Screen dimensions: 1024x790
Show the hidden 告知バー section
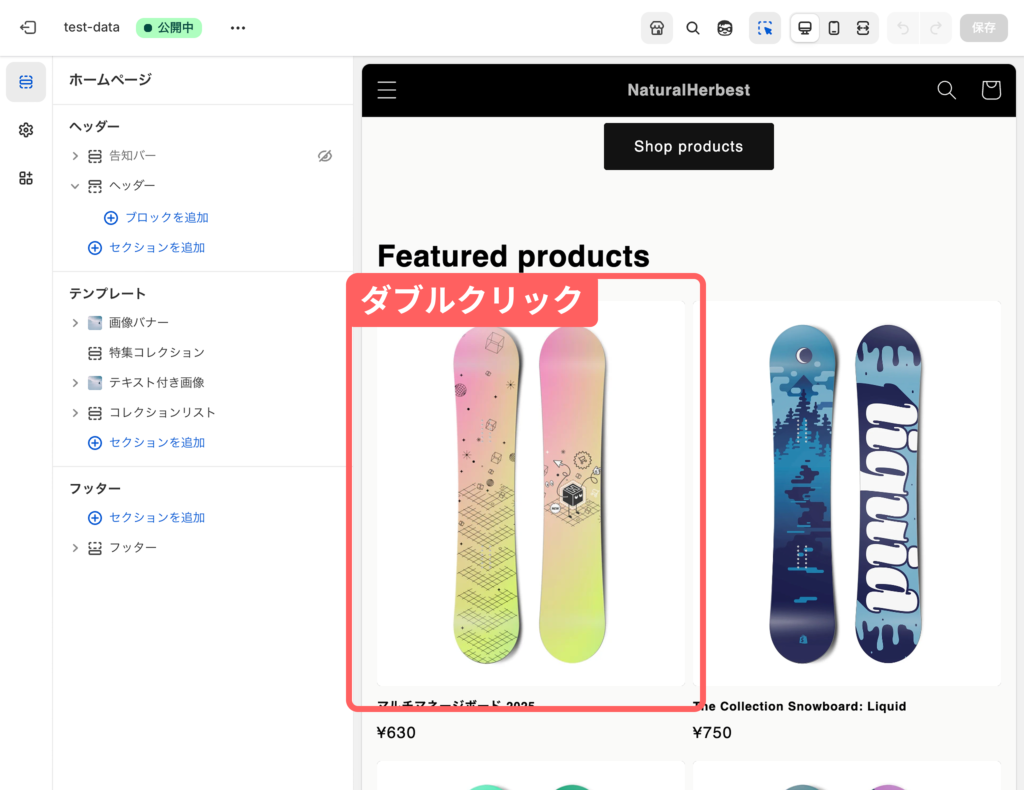click(x=325, y=156)
